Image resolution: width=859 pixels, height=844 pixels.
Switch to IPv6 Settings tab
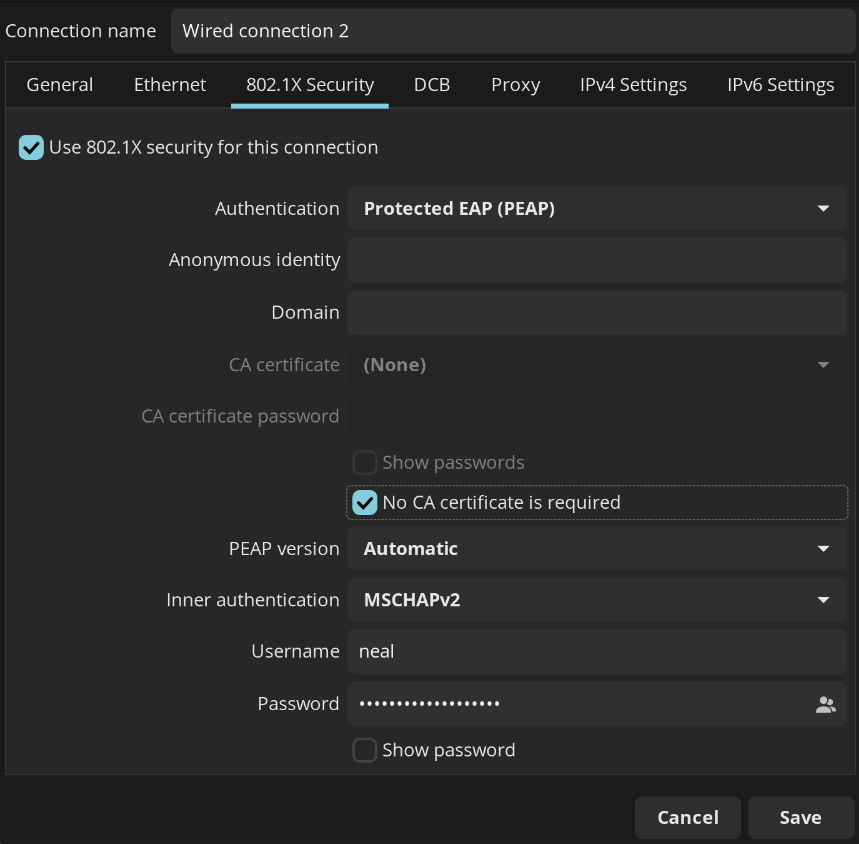click(780, 85)
